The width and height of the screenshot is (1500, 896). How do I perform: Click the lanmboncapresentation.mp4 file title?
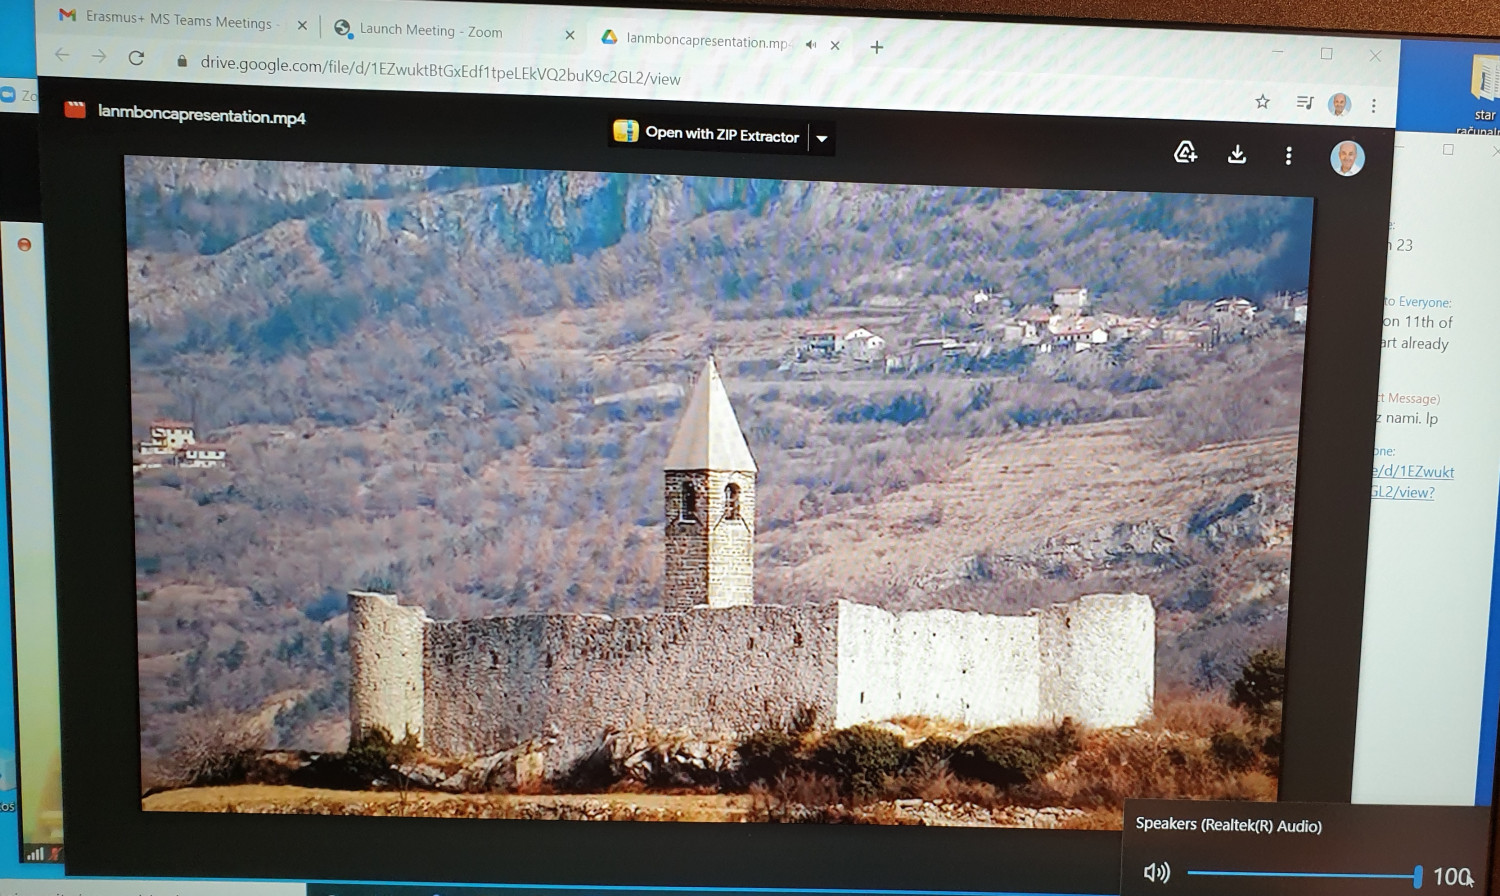pos(202,116)
